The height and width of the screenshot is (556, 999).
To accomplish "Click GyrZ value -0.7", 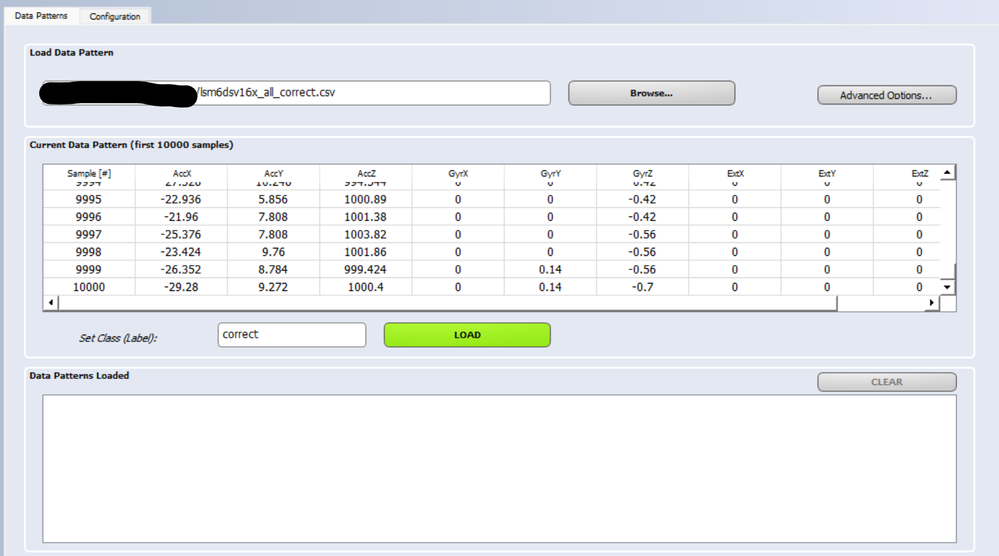I will [x=642, y=287].
